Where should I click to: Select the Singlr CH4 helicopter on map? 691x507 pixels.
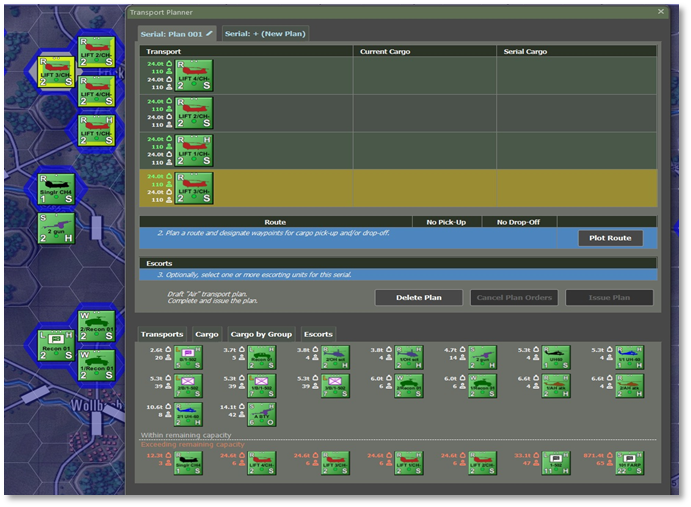click(x=56, y=189)
